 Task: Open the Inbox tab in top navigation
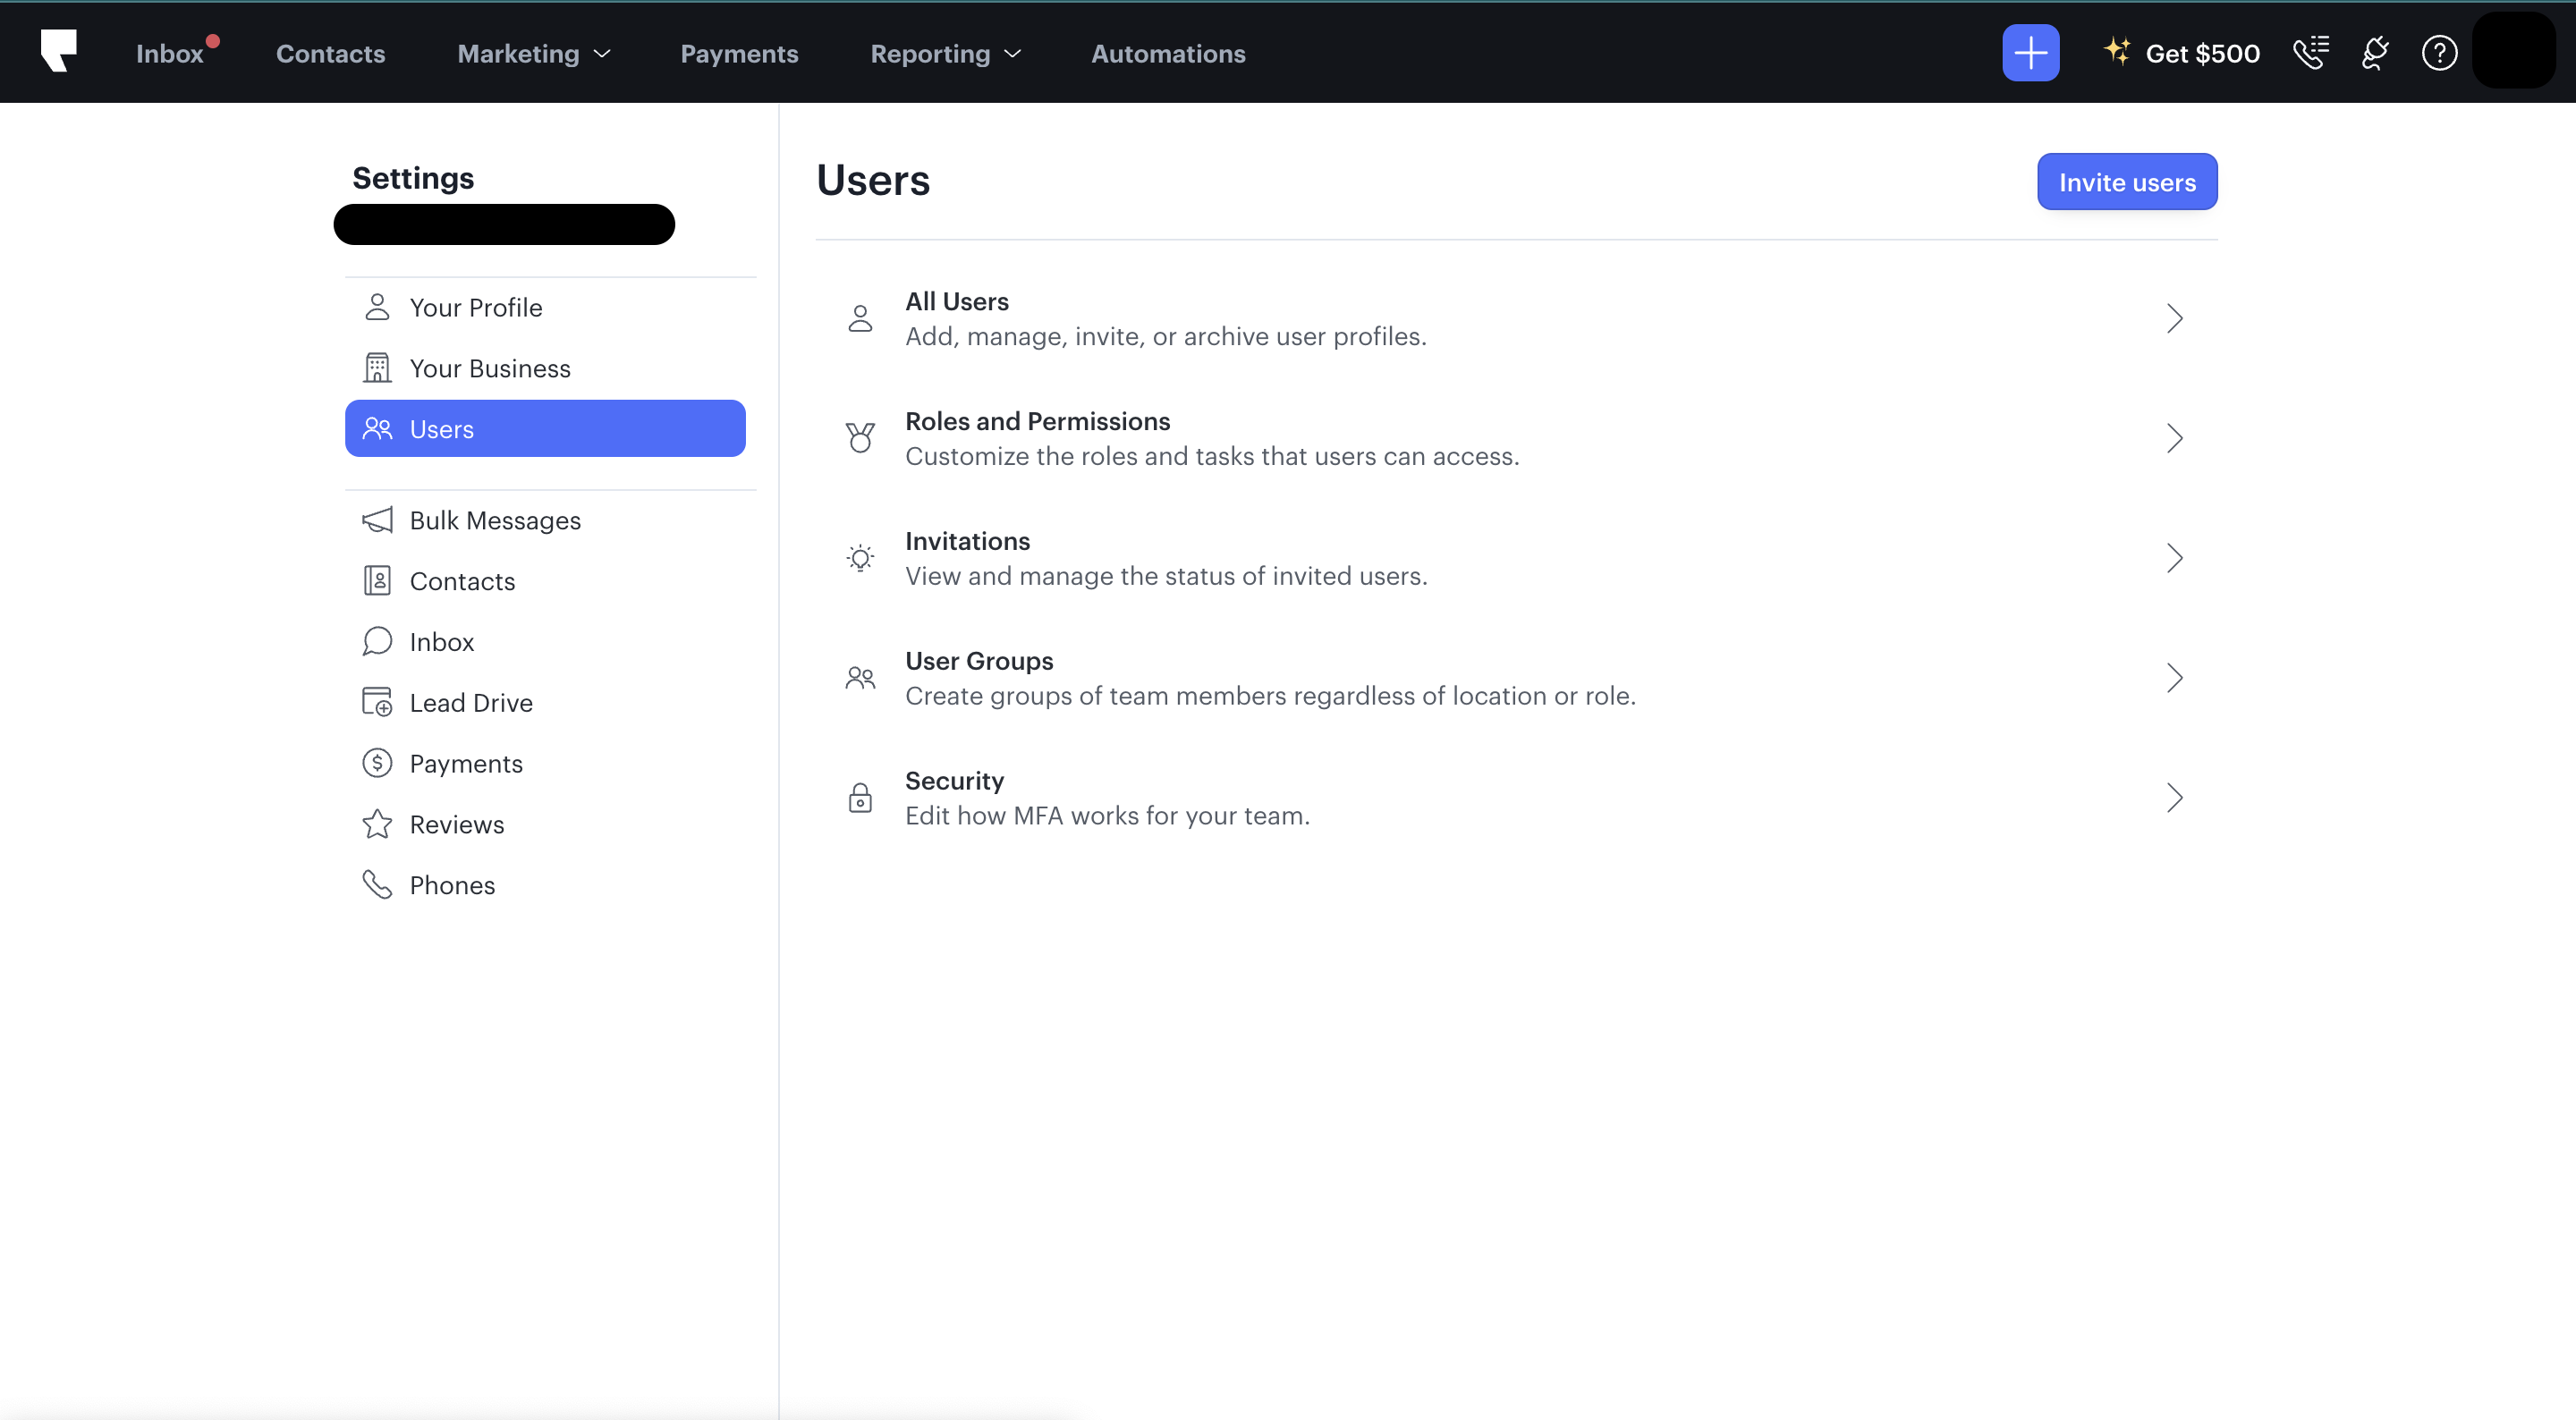point(170,54)
